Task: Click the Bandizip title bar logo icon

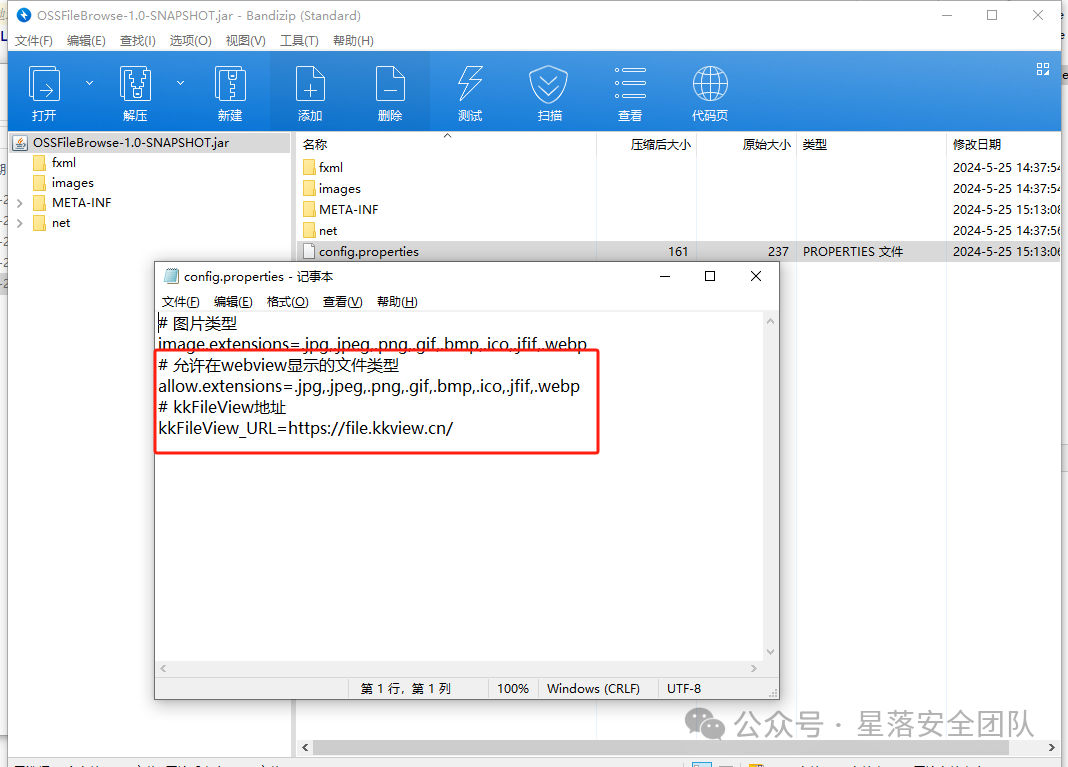Action: click(x=24, y=15)
